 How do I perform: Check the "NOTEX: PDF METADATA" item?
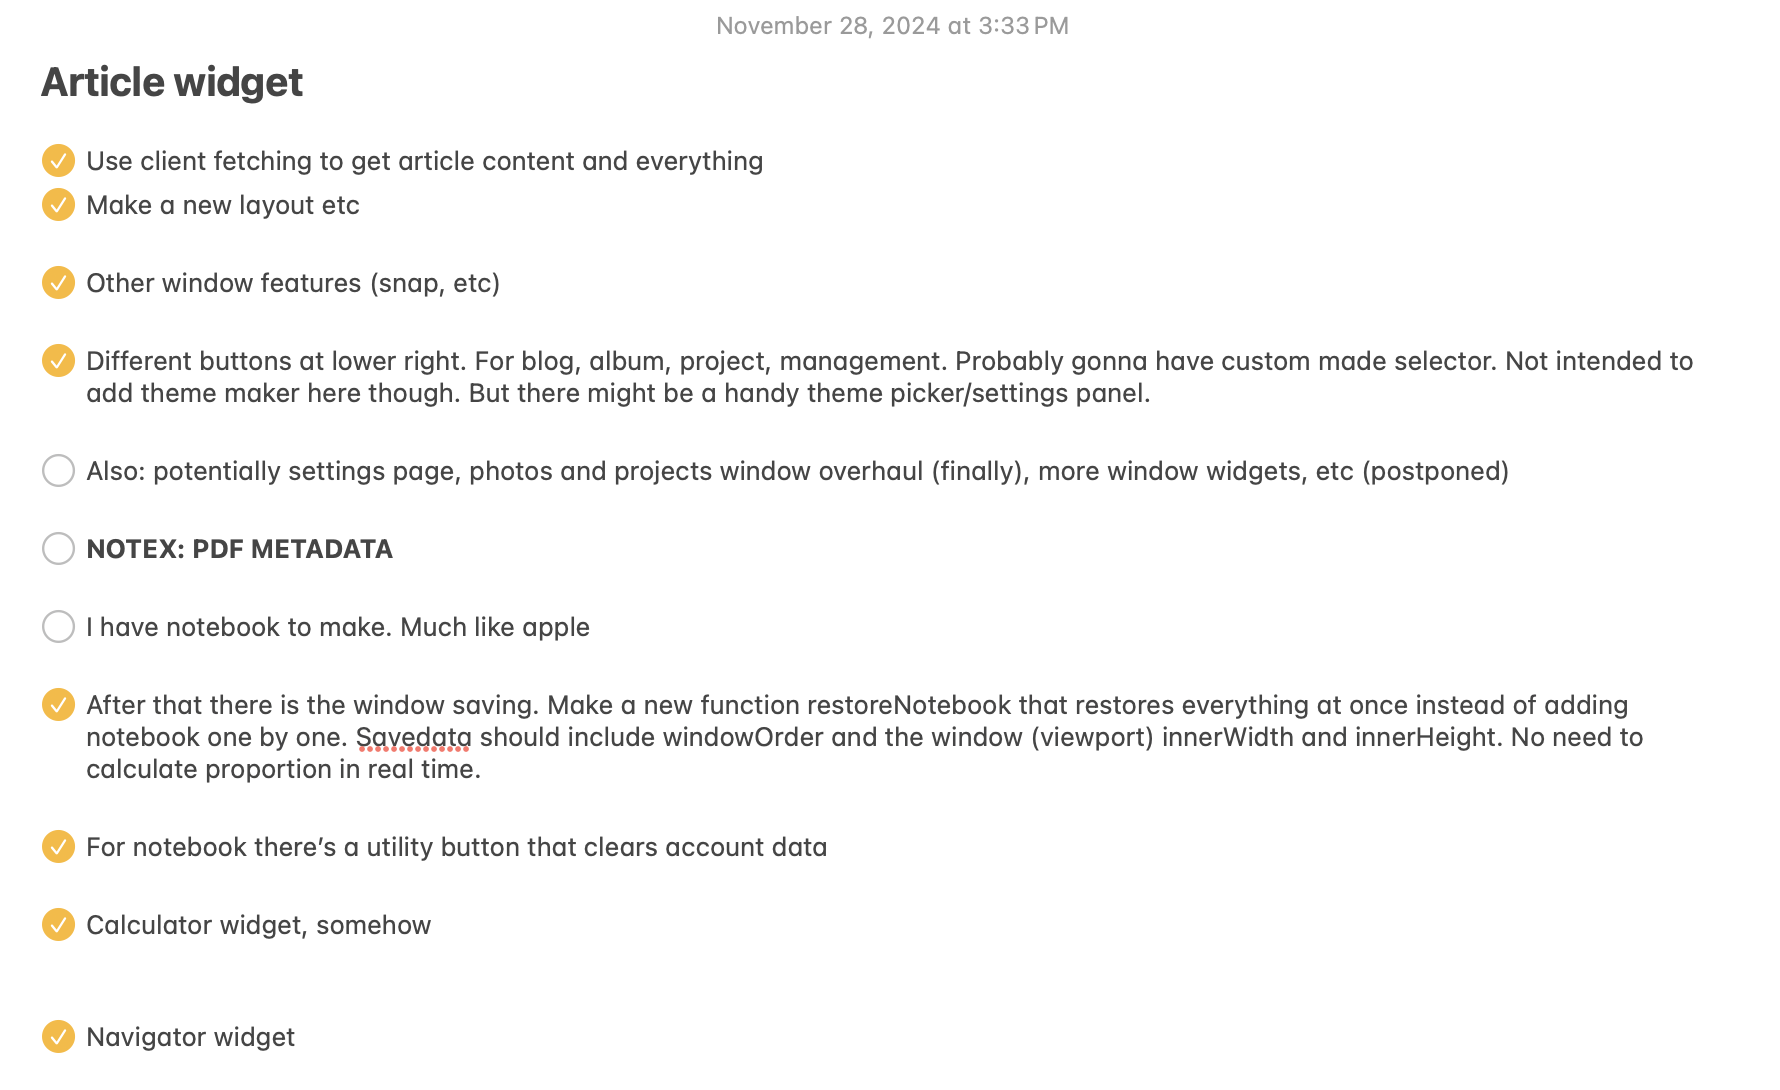[x=58, y=548]
